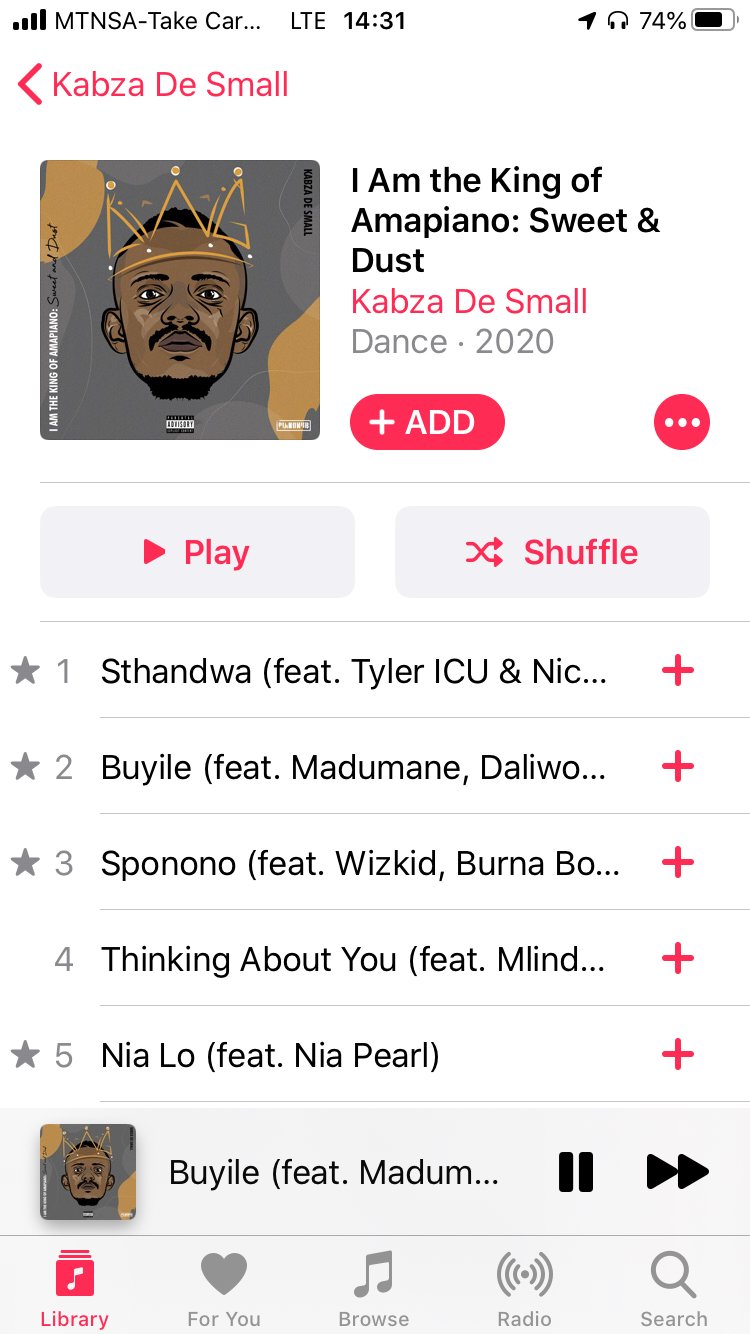The height and width of the screenshot is (1334, 750).
Task: Add Thinking About You with plus icon
Action: [x=678, y=958]
